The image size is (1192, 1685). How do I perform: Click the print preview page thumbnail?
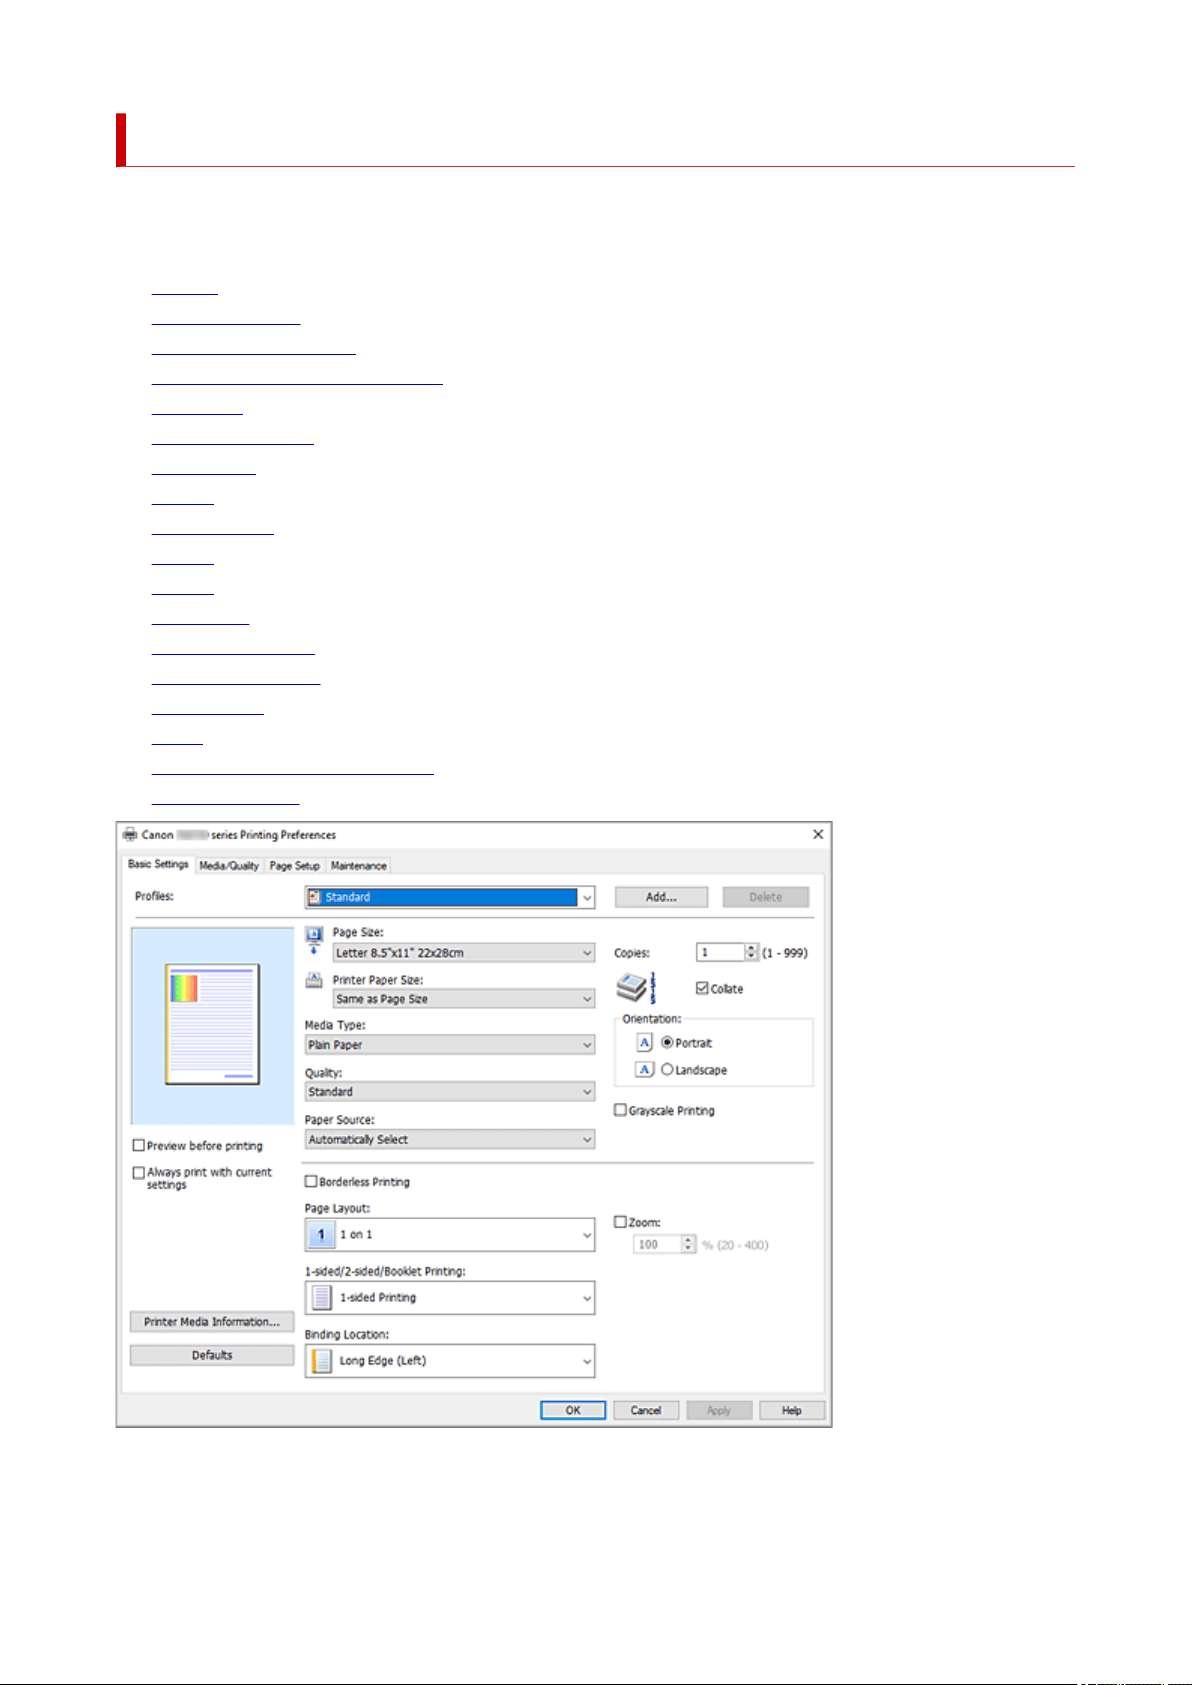(213, 1024)
